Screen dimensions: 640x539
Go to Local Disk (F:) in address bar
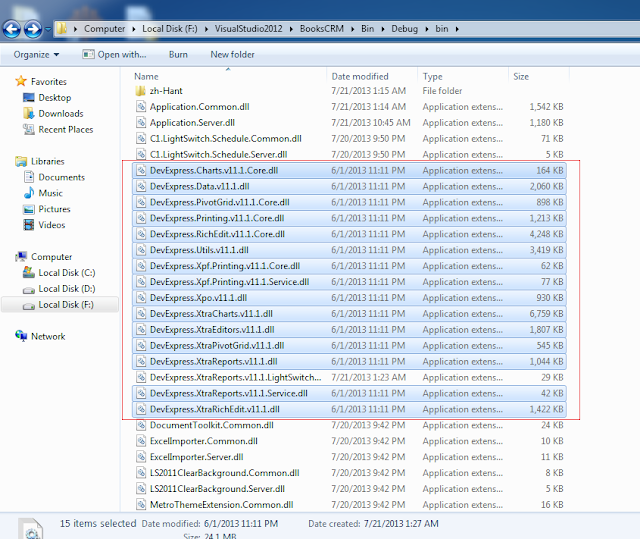(170, 29)
